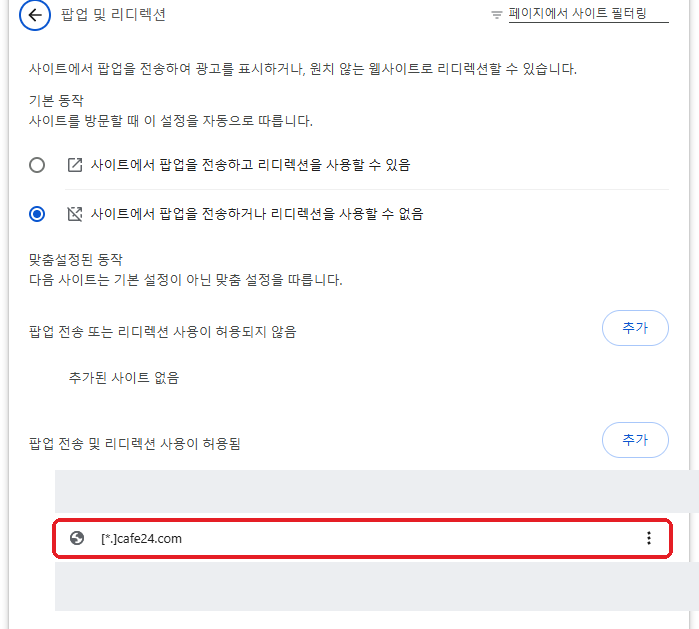
Task: Click the '기본 동작' section heading
Action: 56,101
